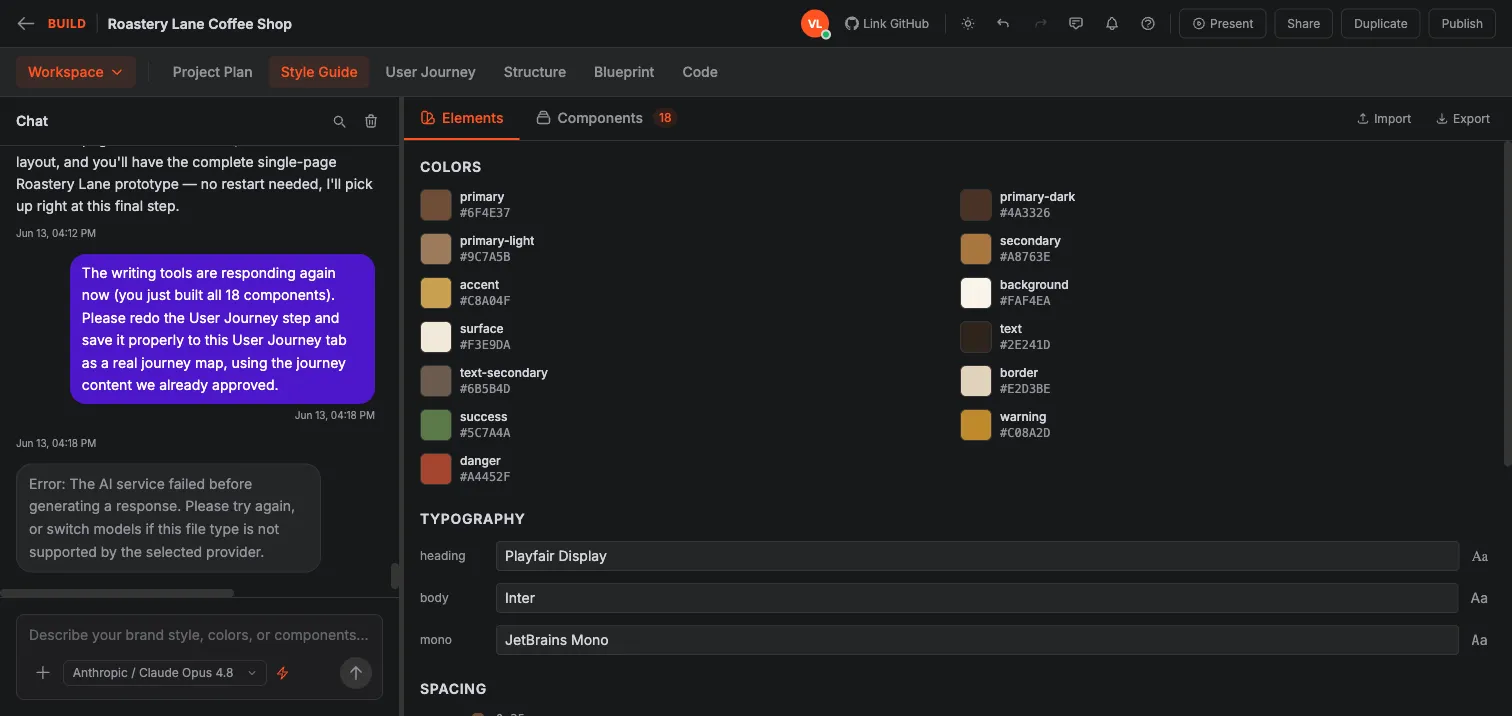Click the Roastery Lane Coffee Shop title
This screenshot has height=716, width=1512.
pyautogui.click(x=200, y=24)
